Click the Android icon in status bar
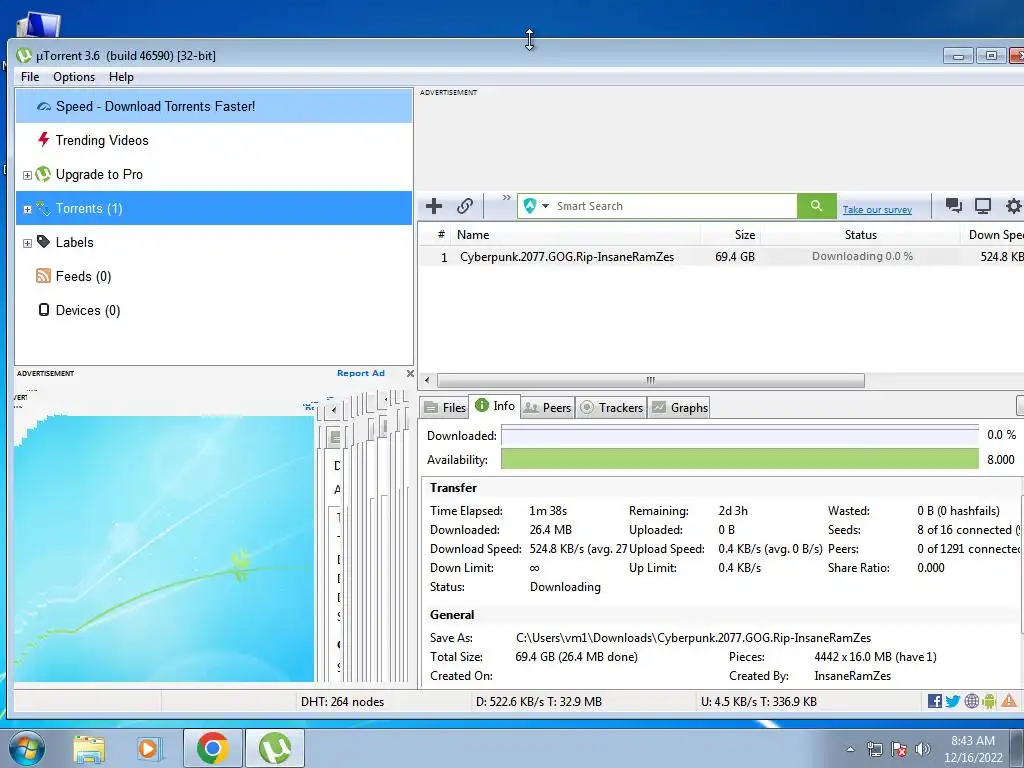The width and height of the screenshot is (1024, 768). pos(989,701)
